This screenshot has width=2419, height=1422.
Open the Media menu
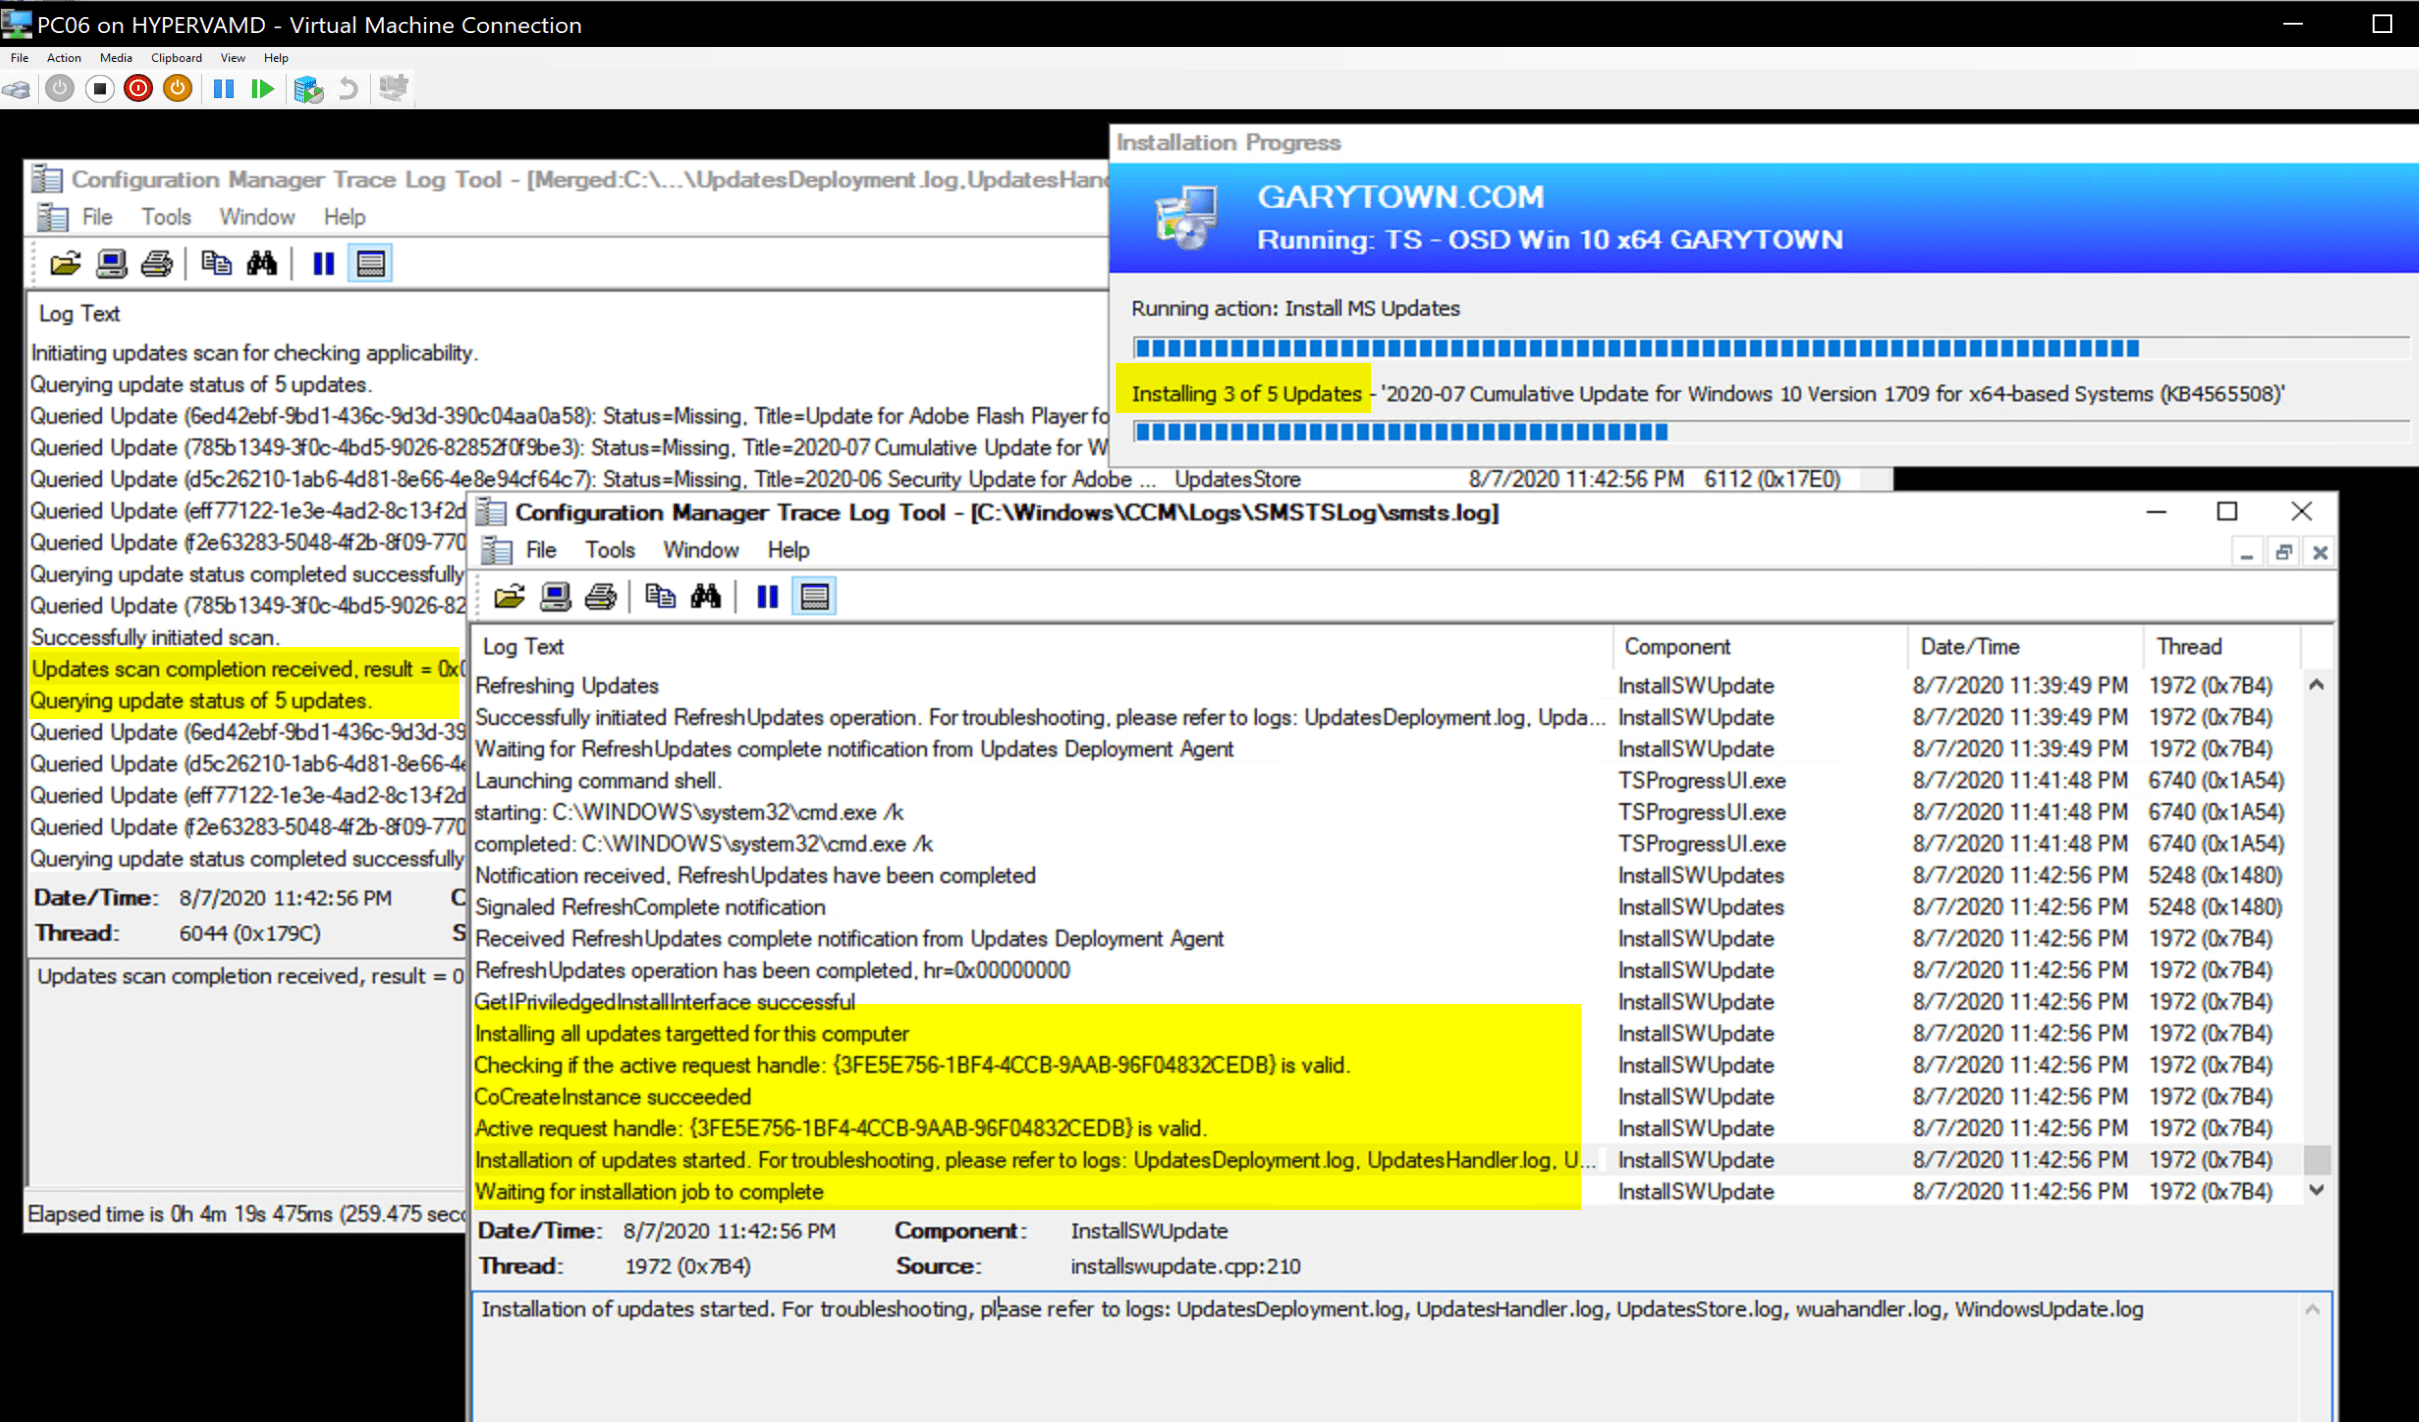(115, 57)
